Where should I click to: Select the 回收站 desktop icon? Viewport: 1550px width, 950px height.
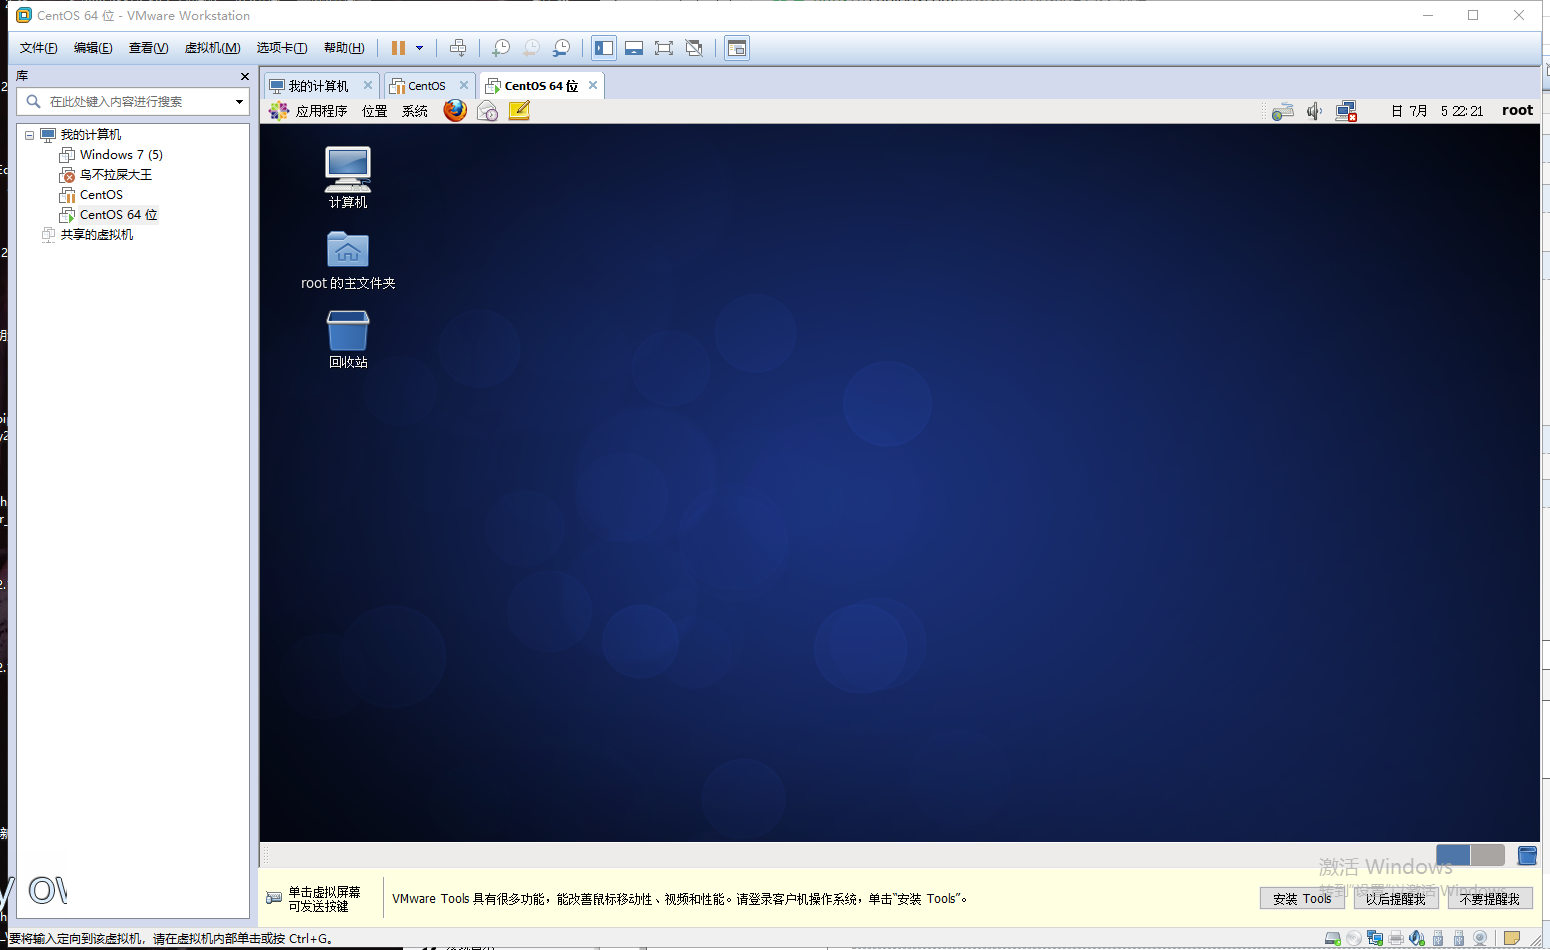[x=348, y=339]
